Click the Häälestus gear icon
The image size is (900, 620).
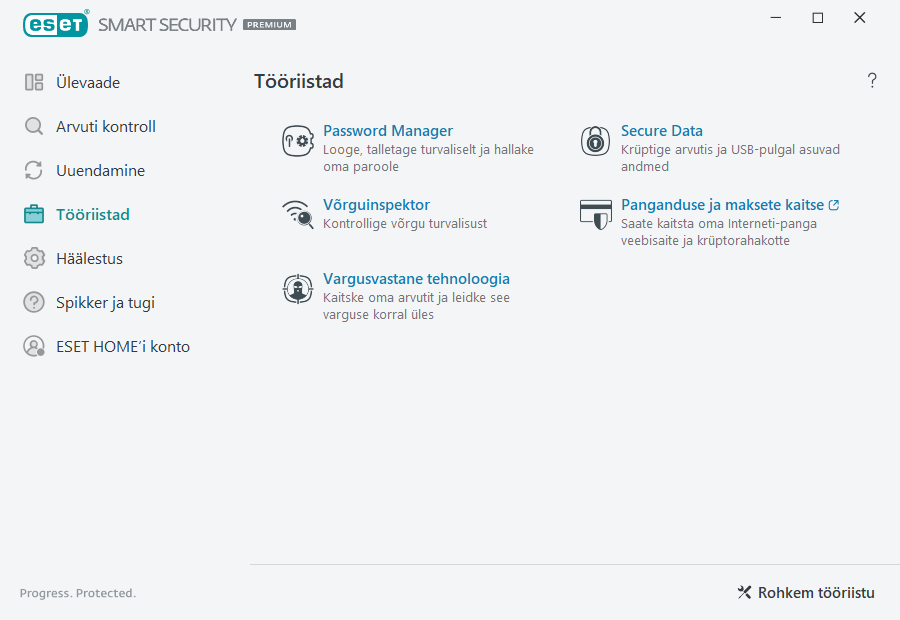point(33,258)
